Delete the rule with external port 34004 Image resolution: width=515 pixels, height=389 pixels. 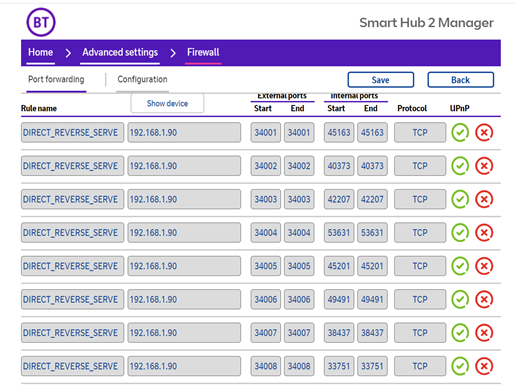[x=484, y=232]
